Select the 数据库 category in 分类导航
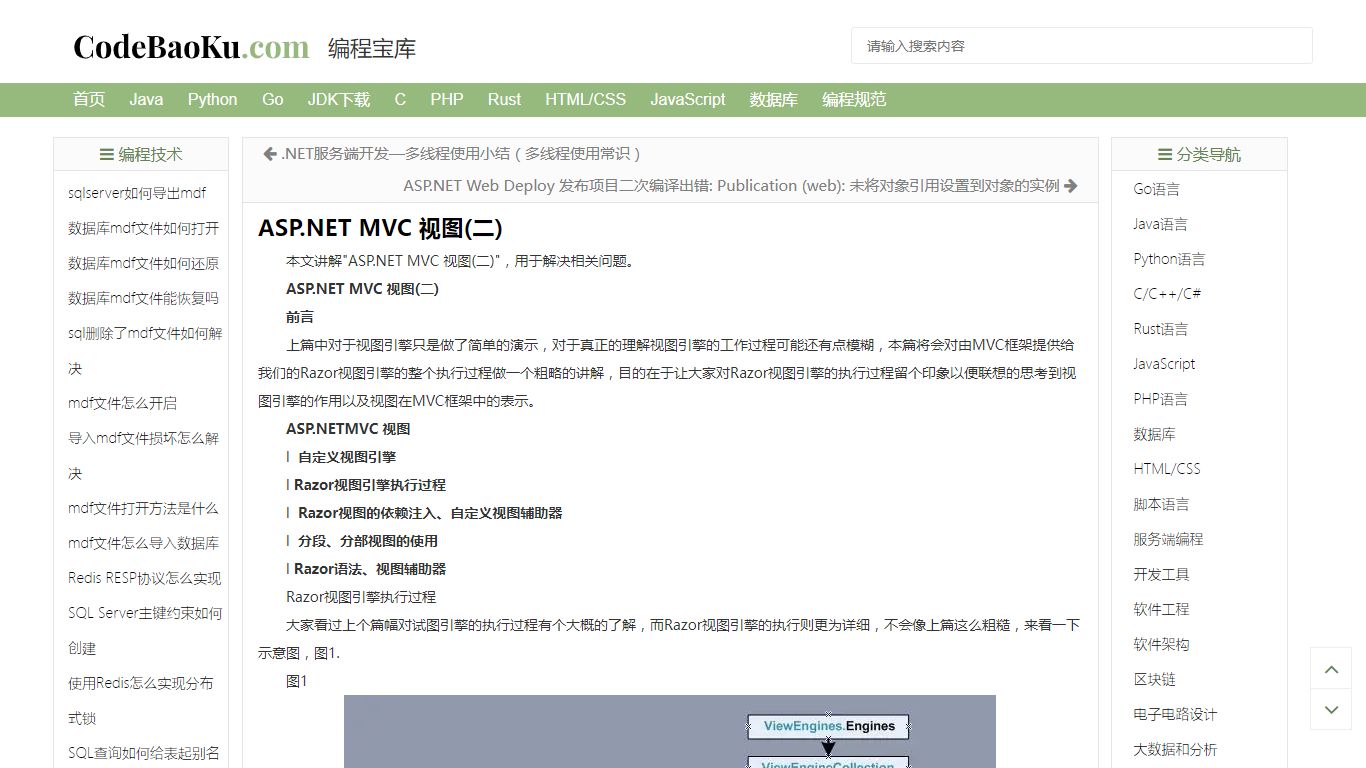This screenshot has width=1366, height=768. pos(1154,434)
